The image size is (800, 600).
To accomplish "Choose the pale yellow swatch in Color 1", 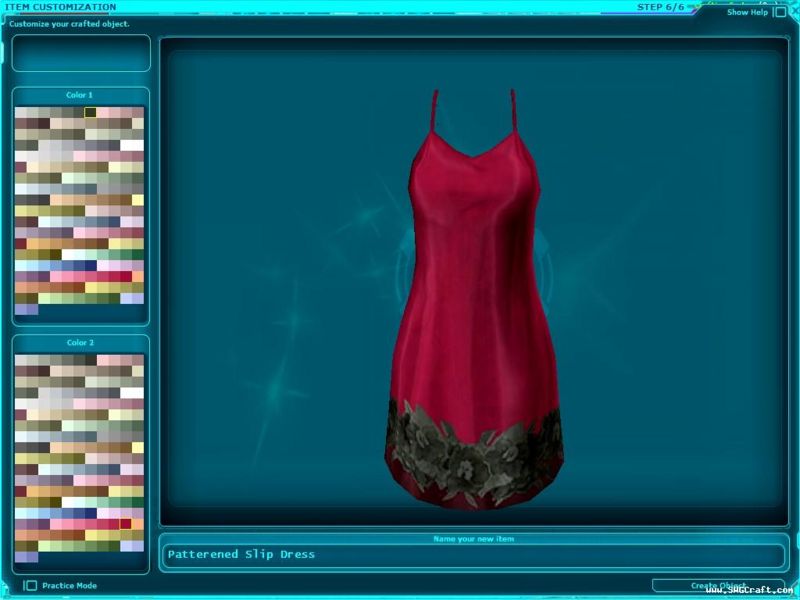I will (137, 200).
